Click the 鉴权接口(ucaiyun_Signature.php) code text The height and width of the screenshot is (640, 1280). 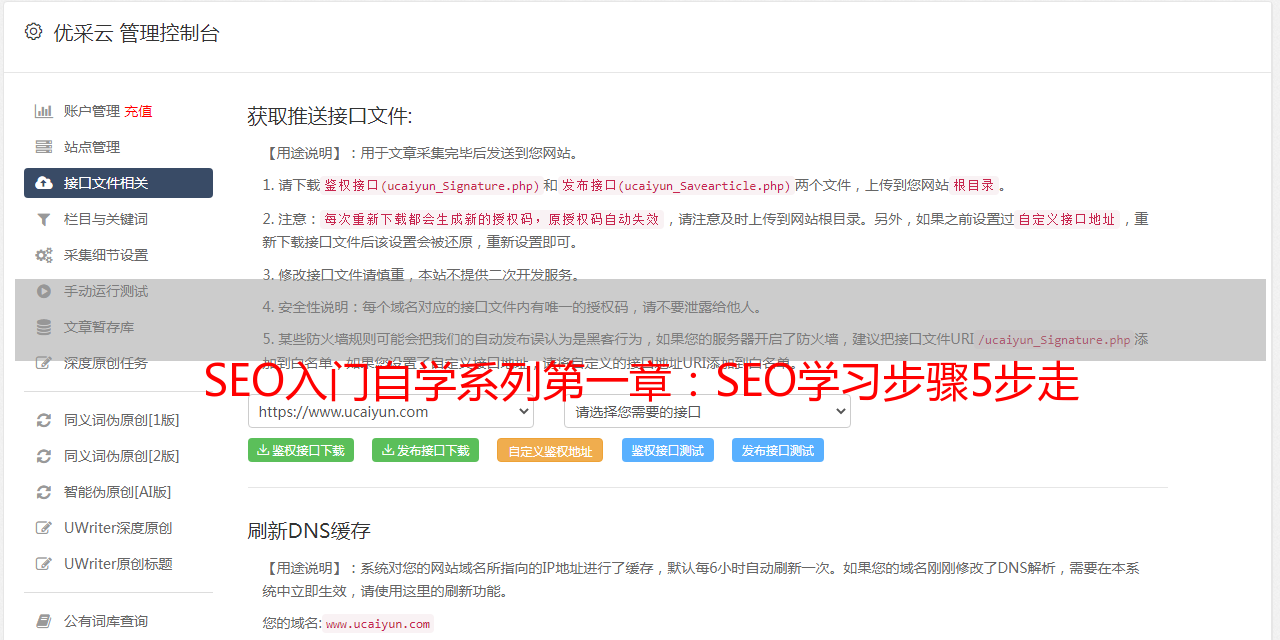point(432,185)
